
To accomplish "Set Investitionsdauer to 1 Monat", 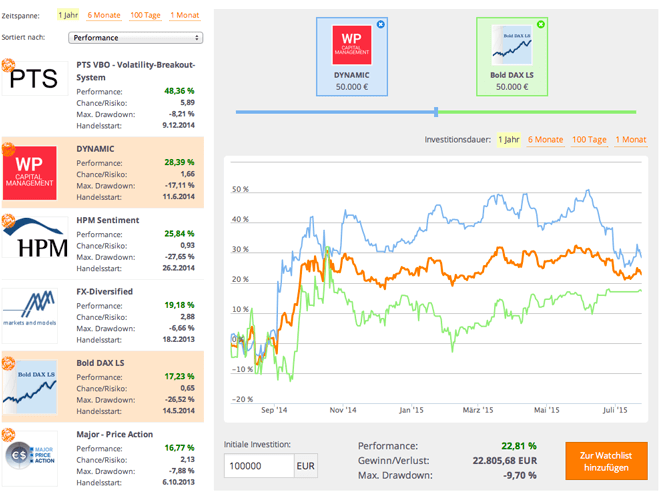I will click(631, 139).
